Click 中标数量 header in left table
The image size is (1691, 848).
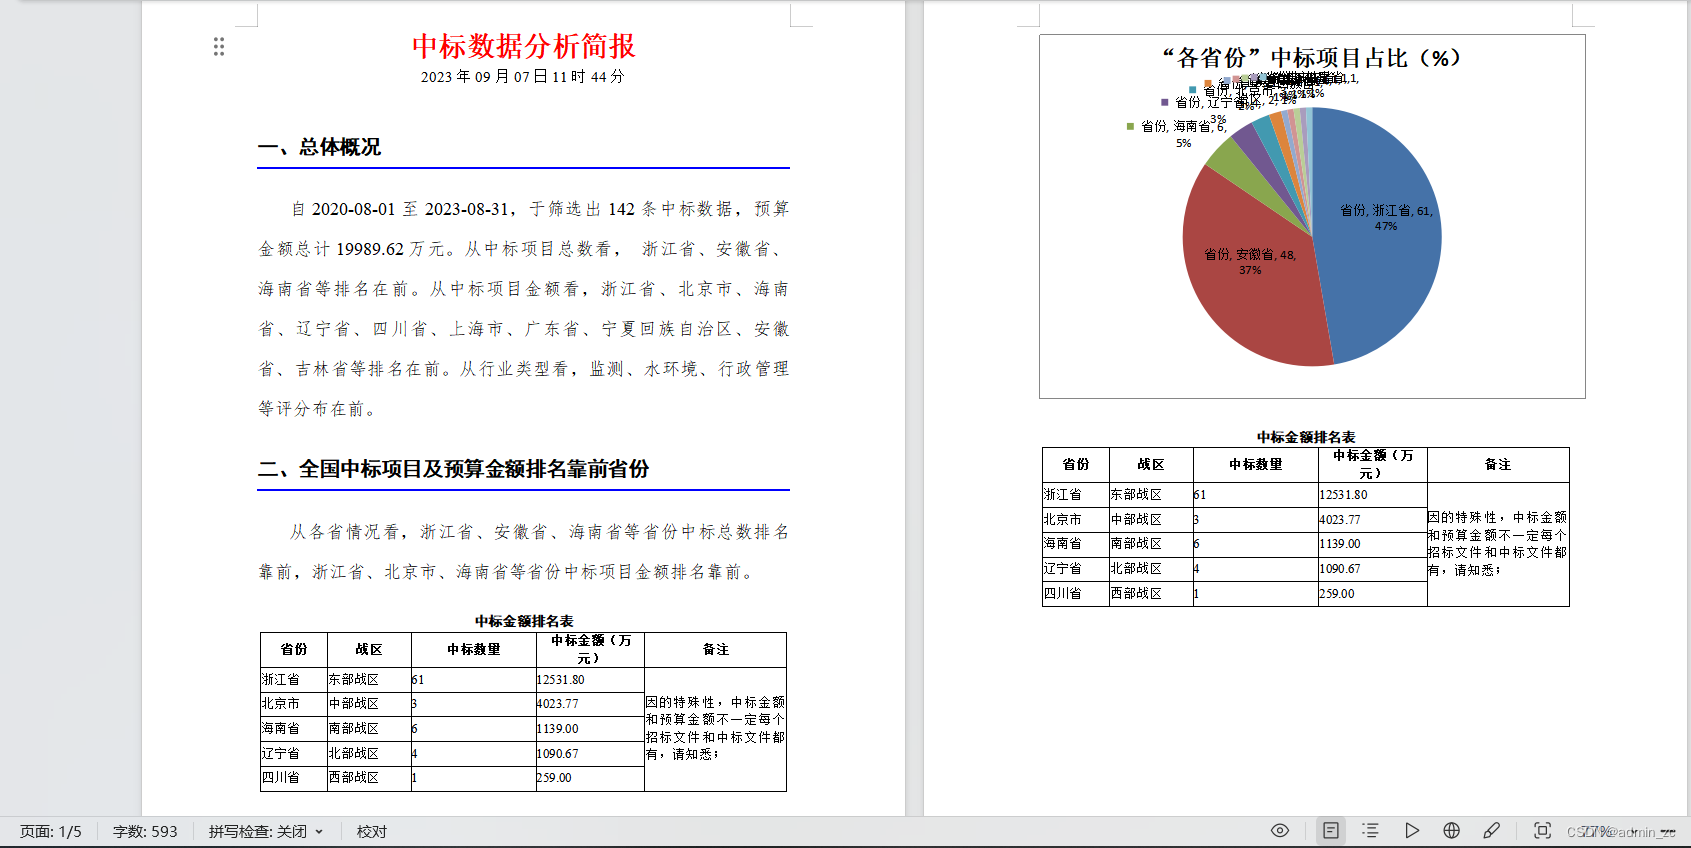tap(474, 650)
